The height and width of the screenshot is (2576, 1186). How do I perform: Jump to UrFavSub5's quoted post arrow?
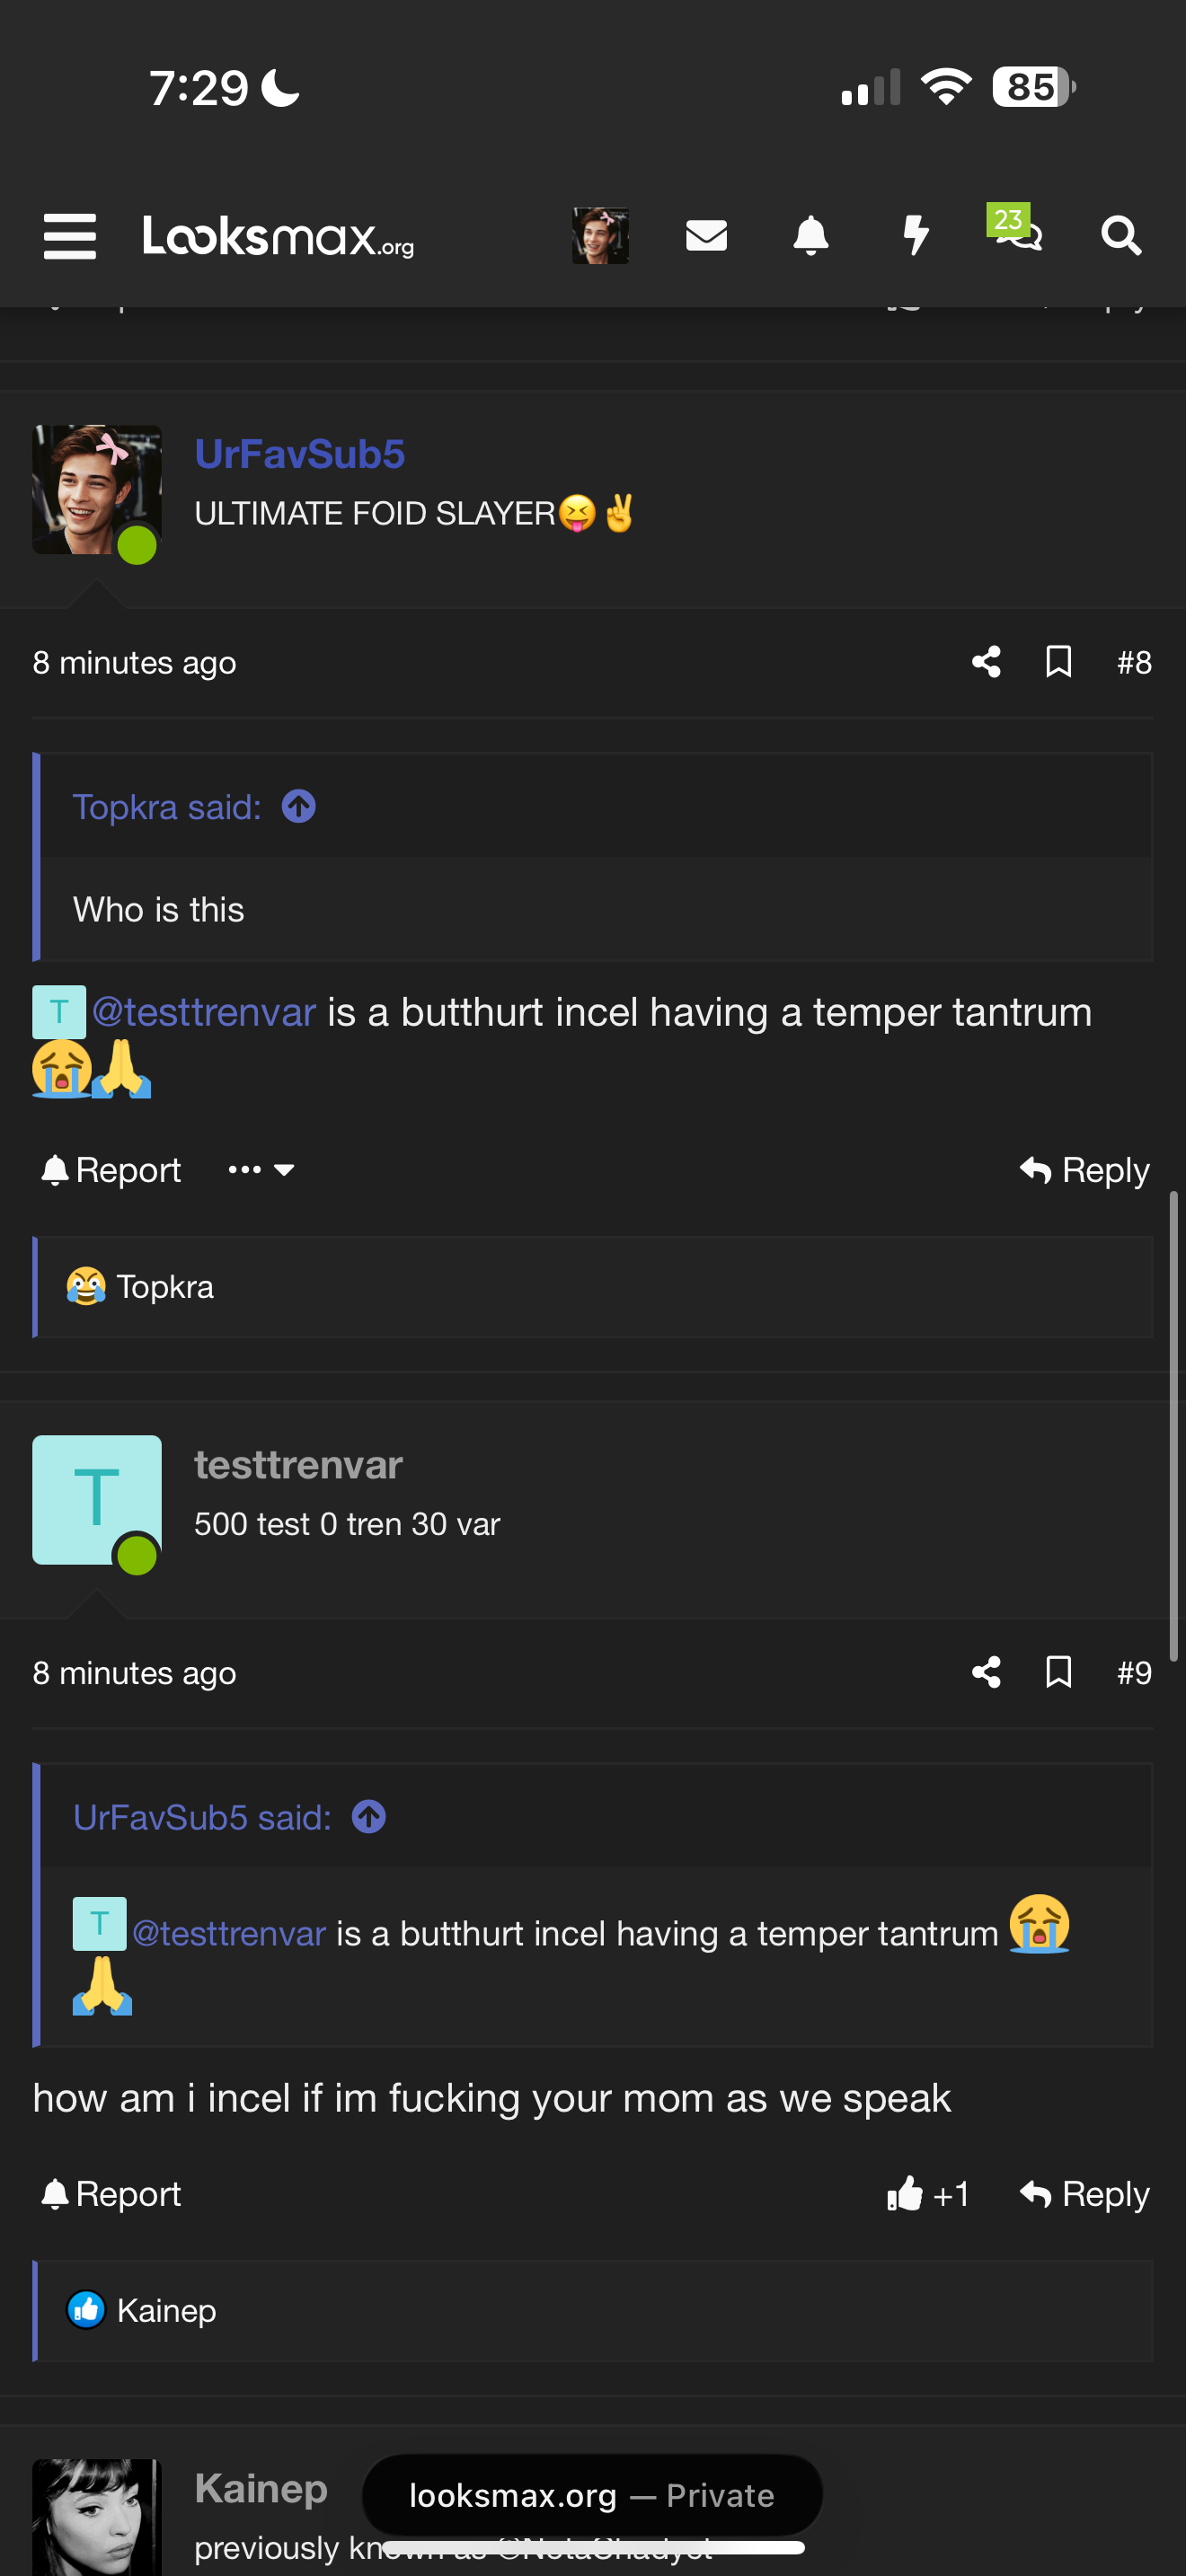[x=368, y=1817]
